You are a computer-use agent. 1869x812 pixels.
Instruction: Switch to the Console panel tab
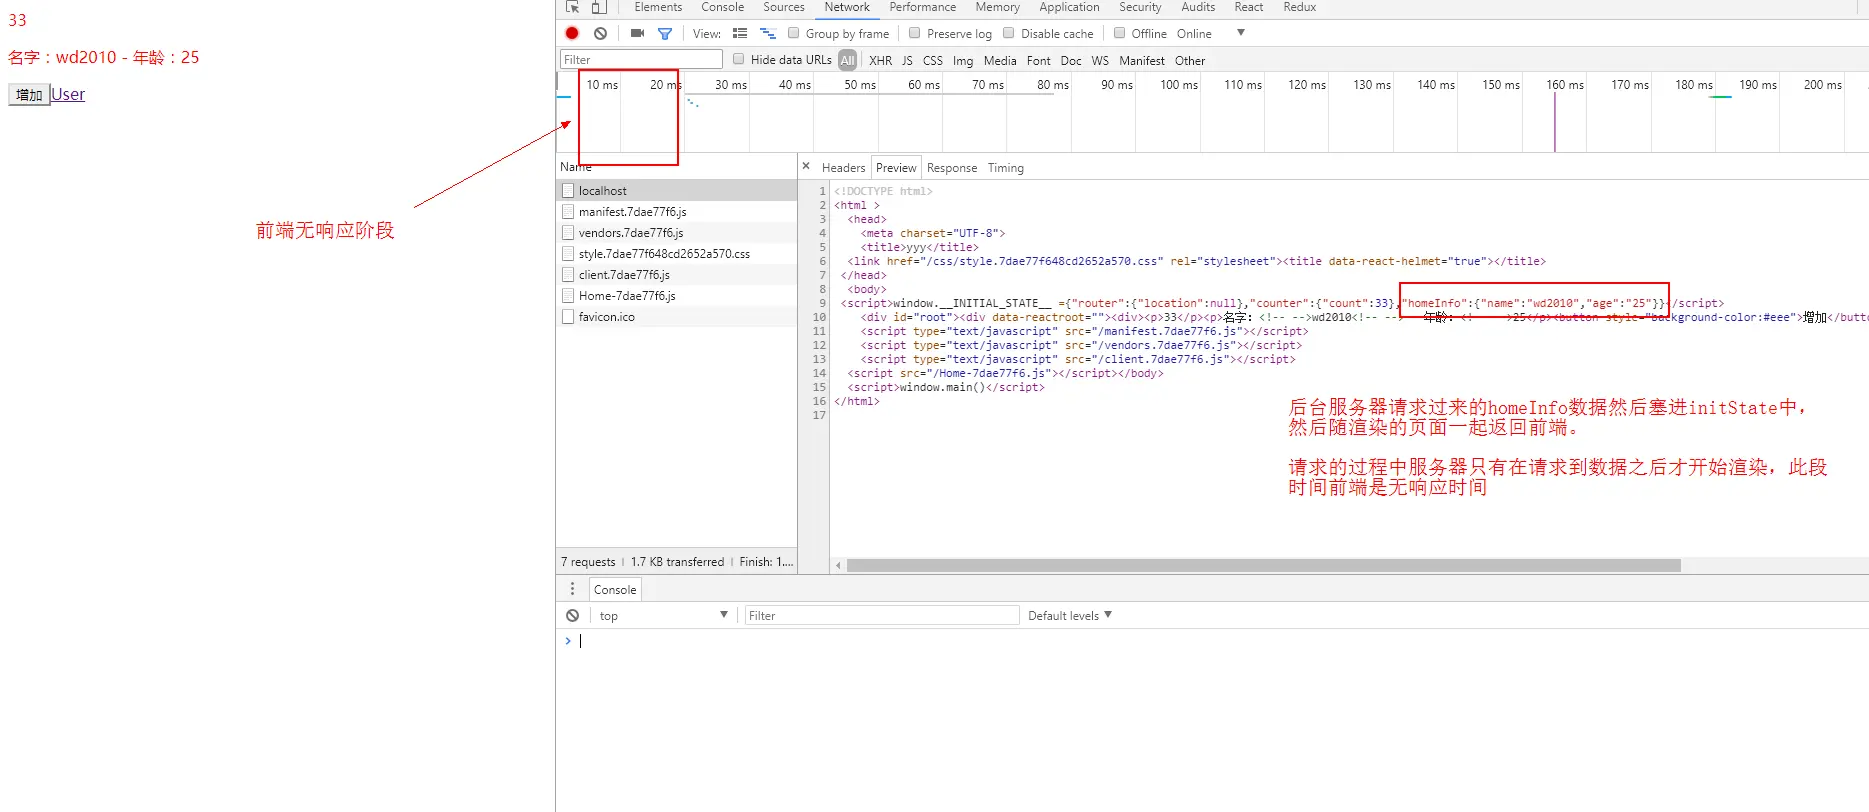coord(723,7)
